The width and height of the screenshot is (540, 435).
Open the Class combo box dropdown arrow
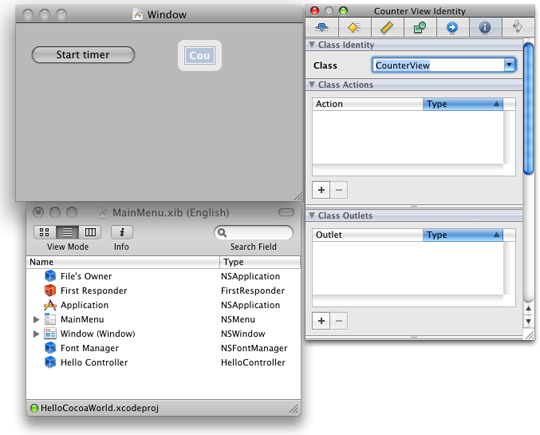[509, 65]
